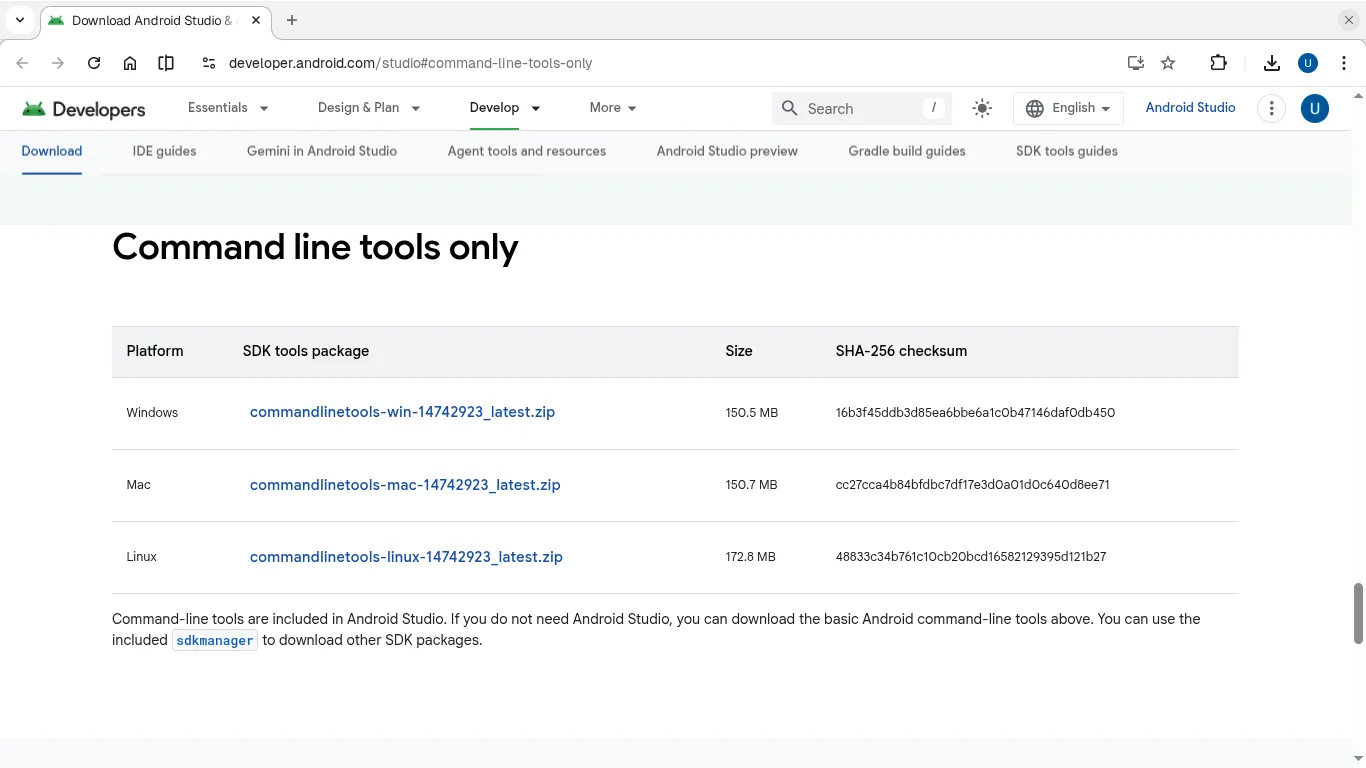Click the browser back arrow

tap(22, 63)
